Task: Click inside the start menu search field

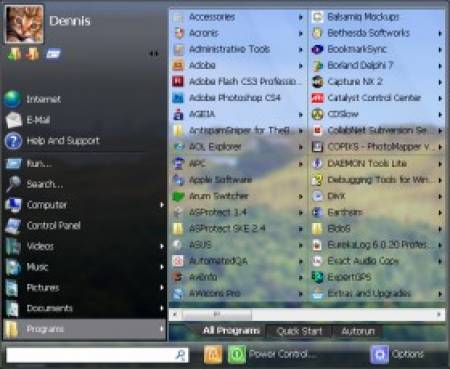Action: 90,355
